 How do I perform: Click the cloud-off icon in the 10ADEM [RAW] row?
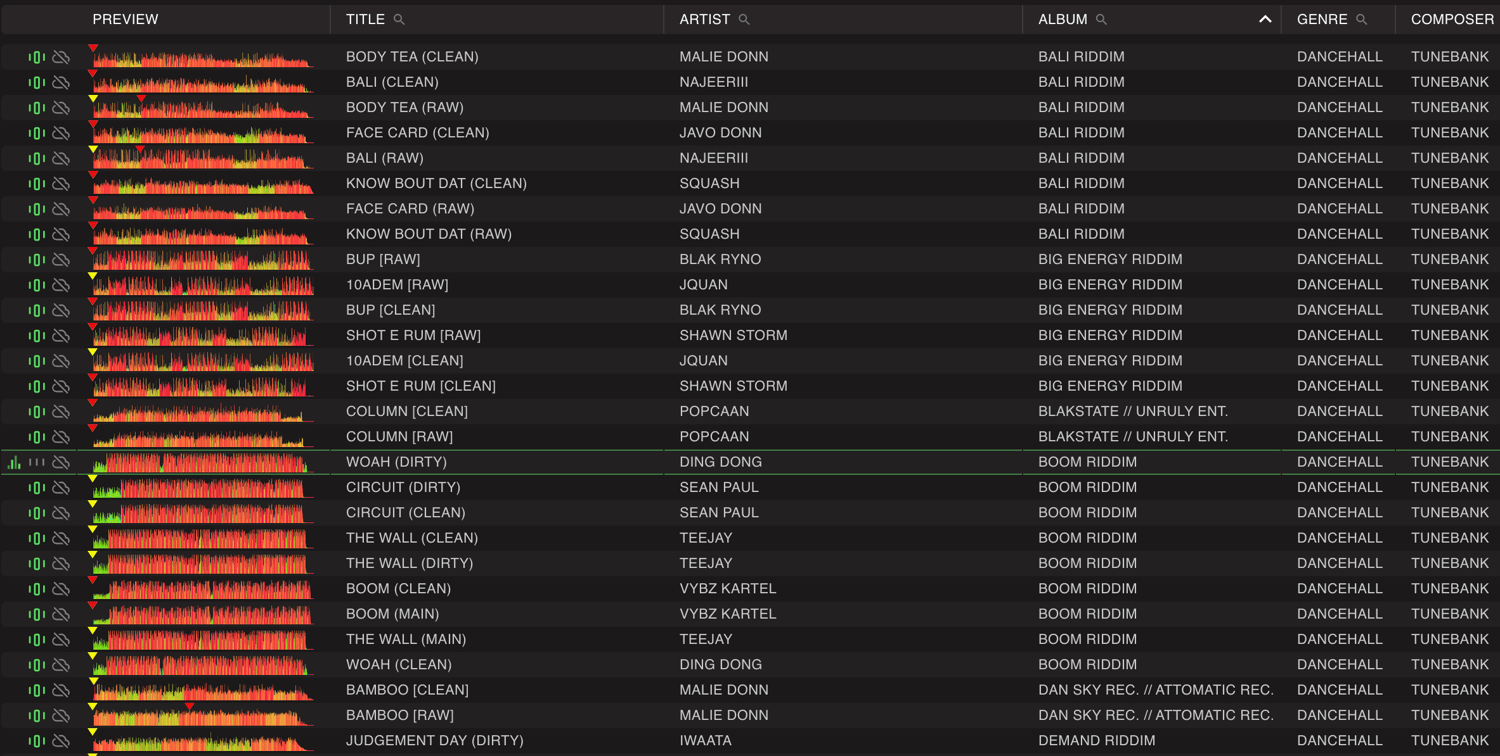click(61, 285)
